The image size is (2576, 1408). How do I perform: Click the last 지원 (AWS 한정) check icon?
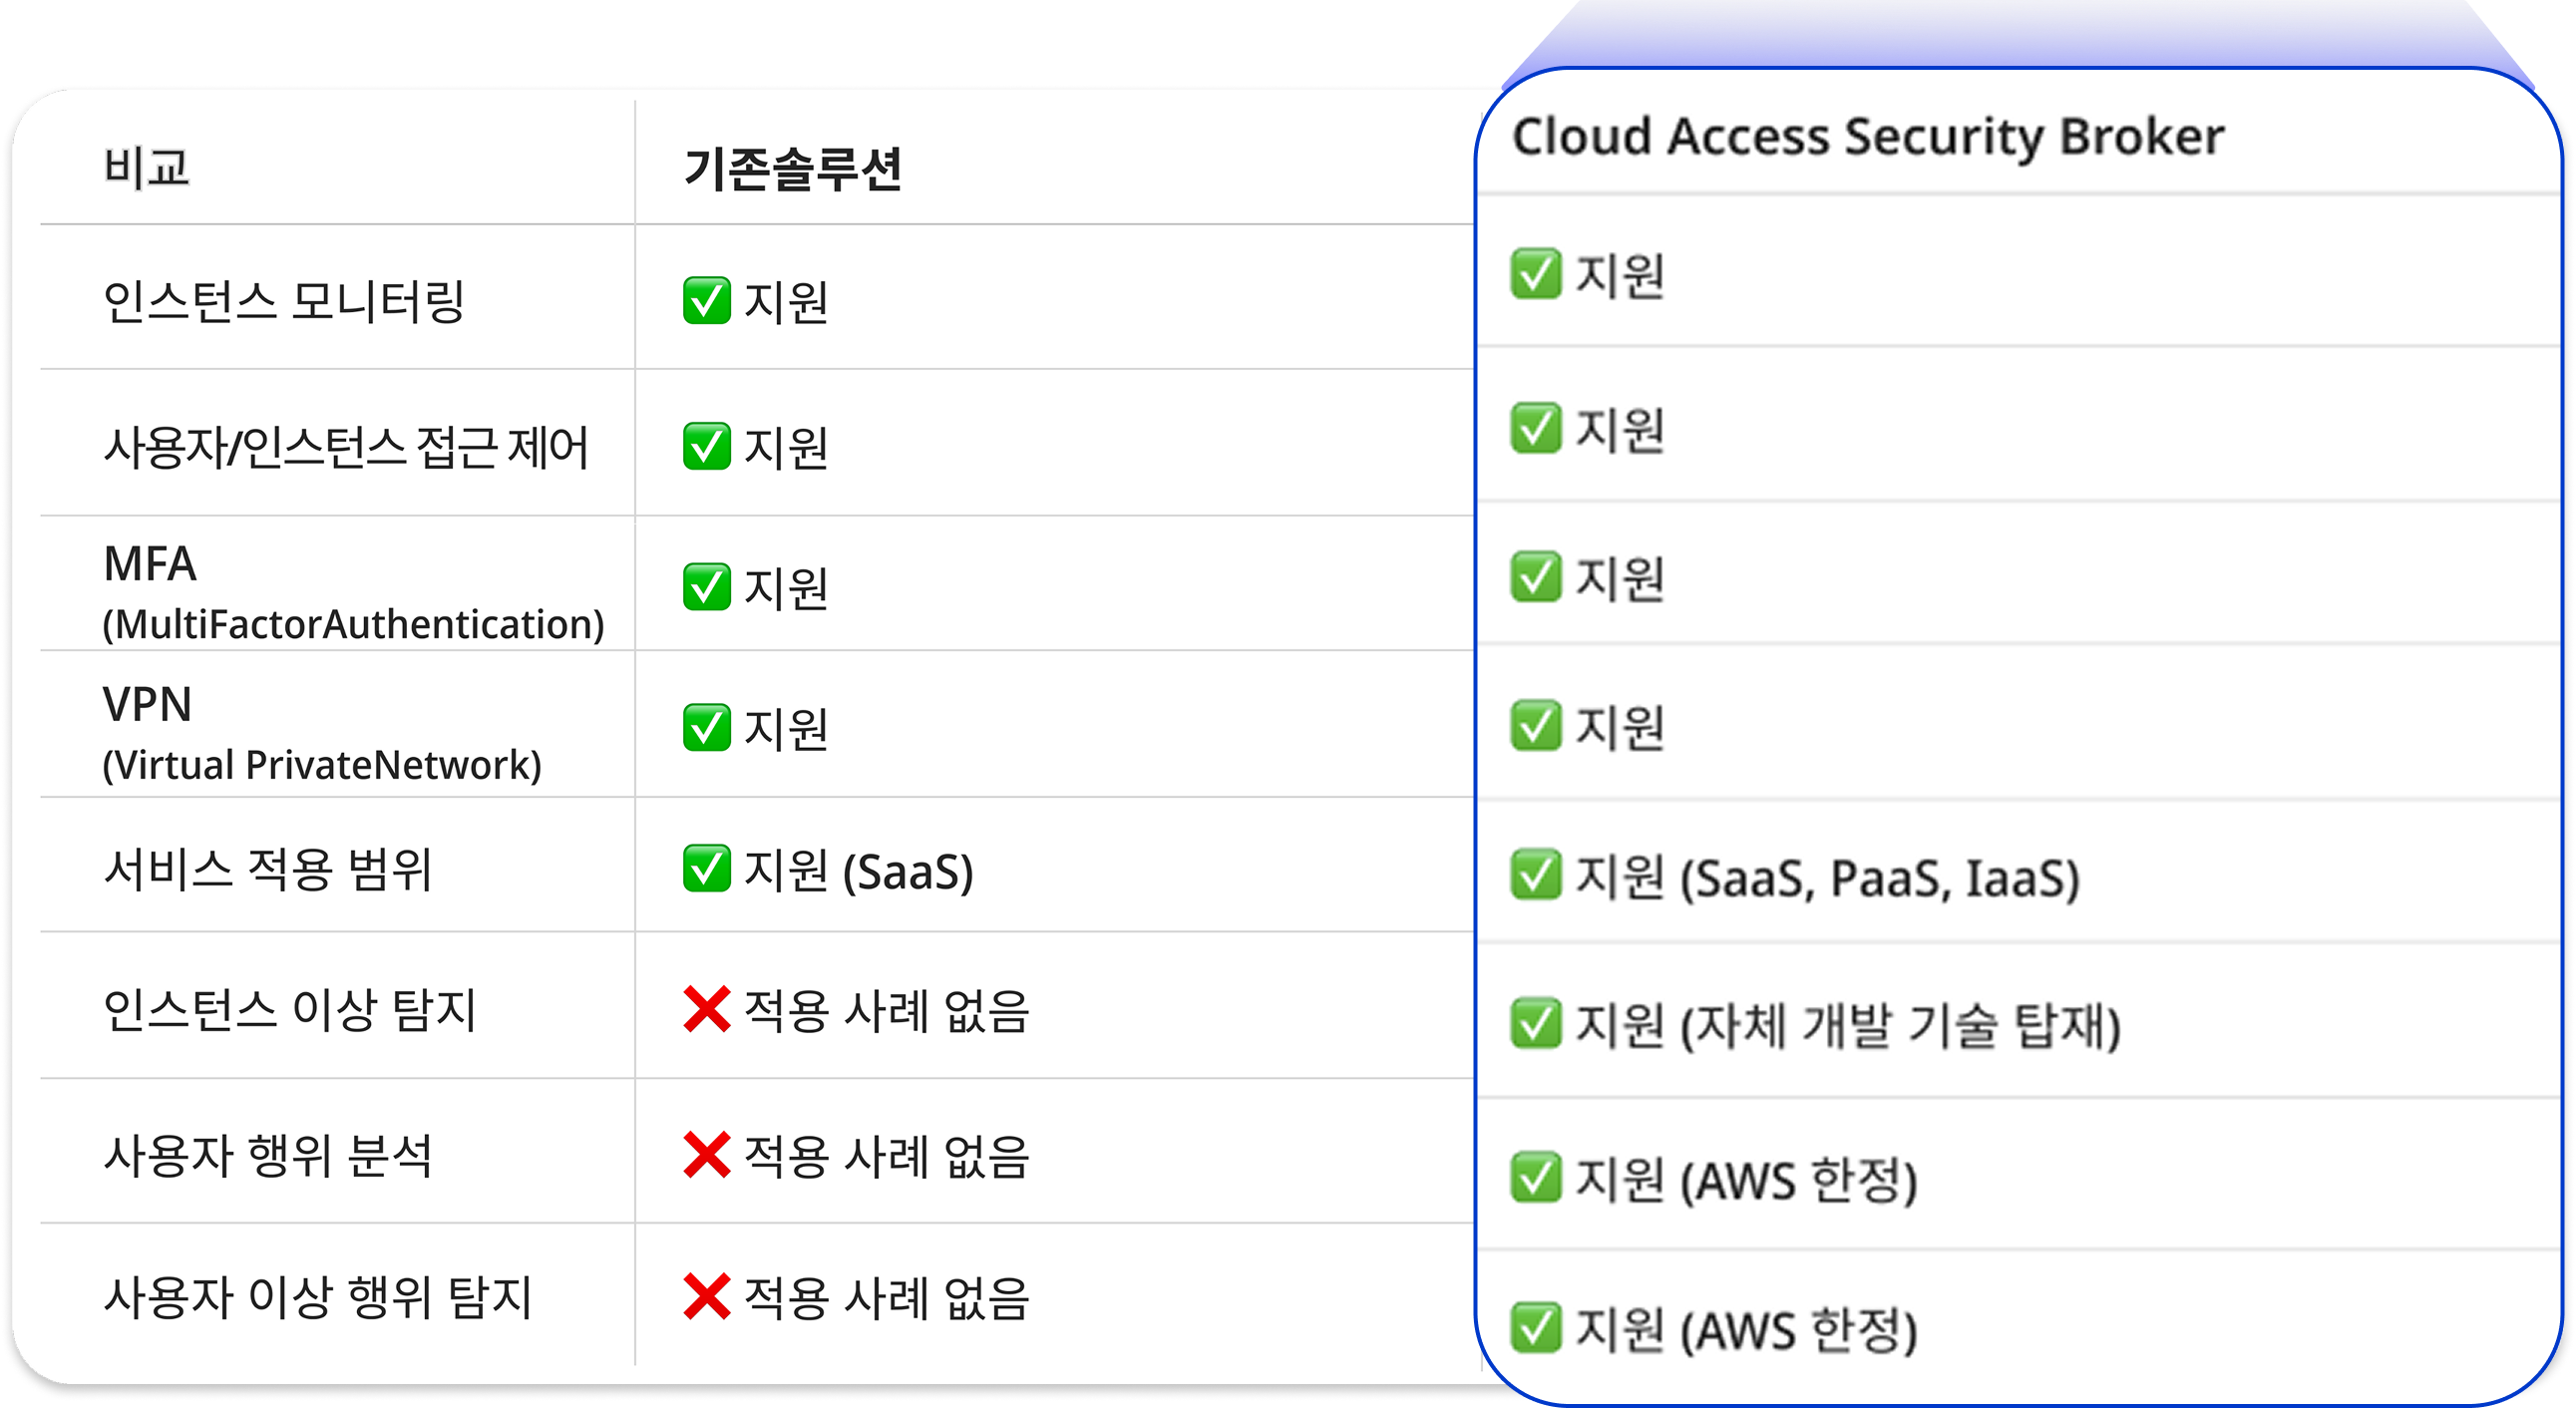[x=1535, y=1327]
